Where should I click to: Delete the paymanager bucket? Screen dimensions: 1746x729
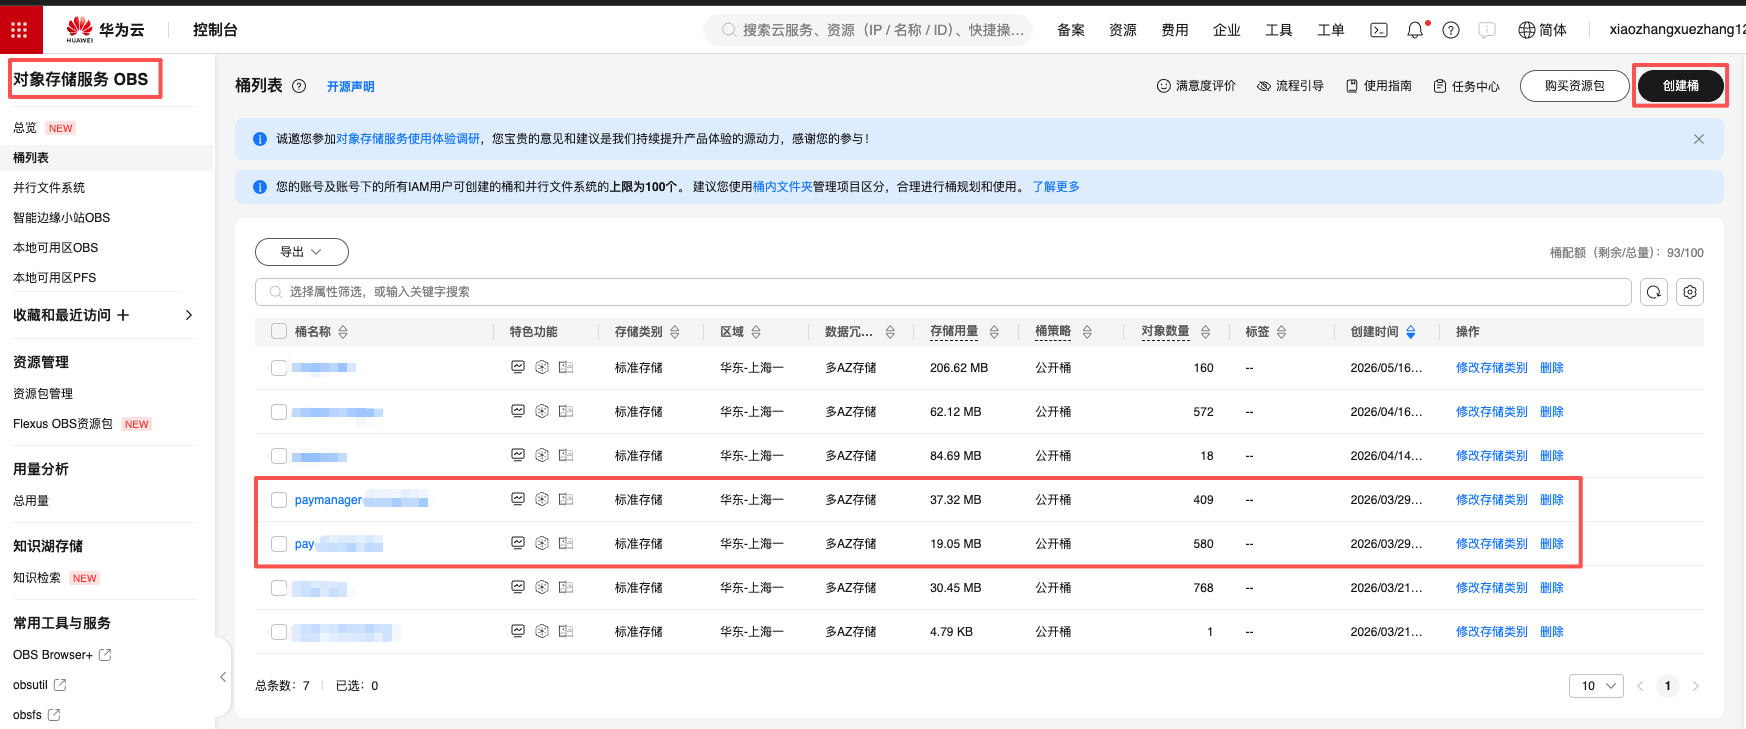(1552, 500)
